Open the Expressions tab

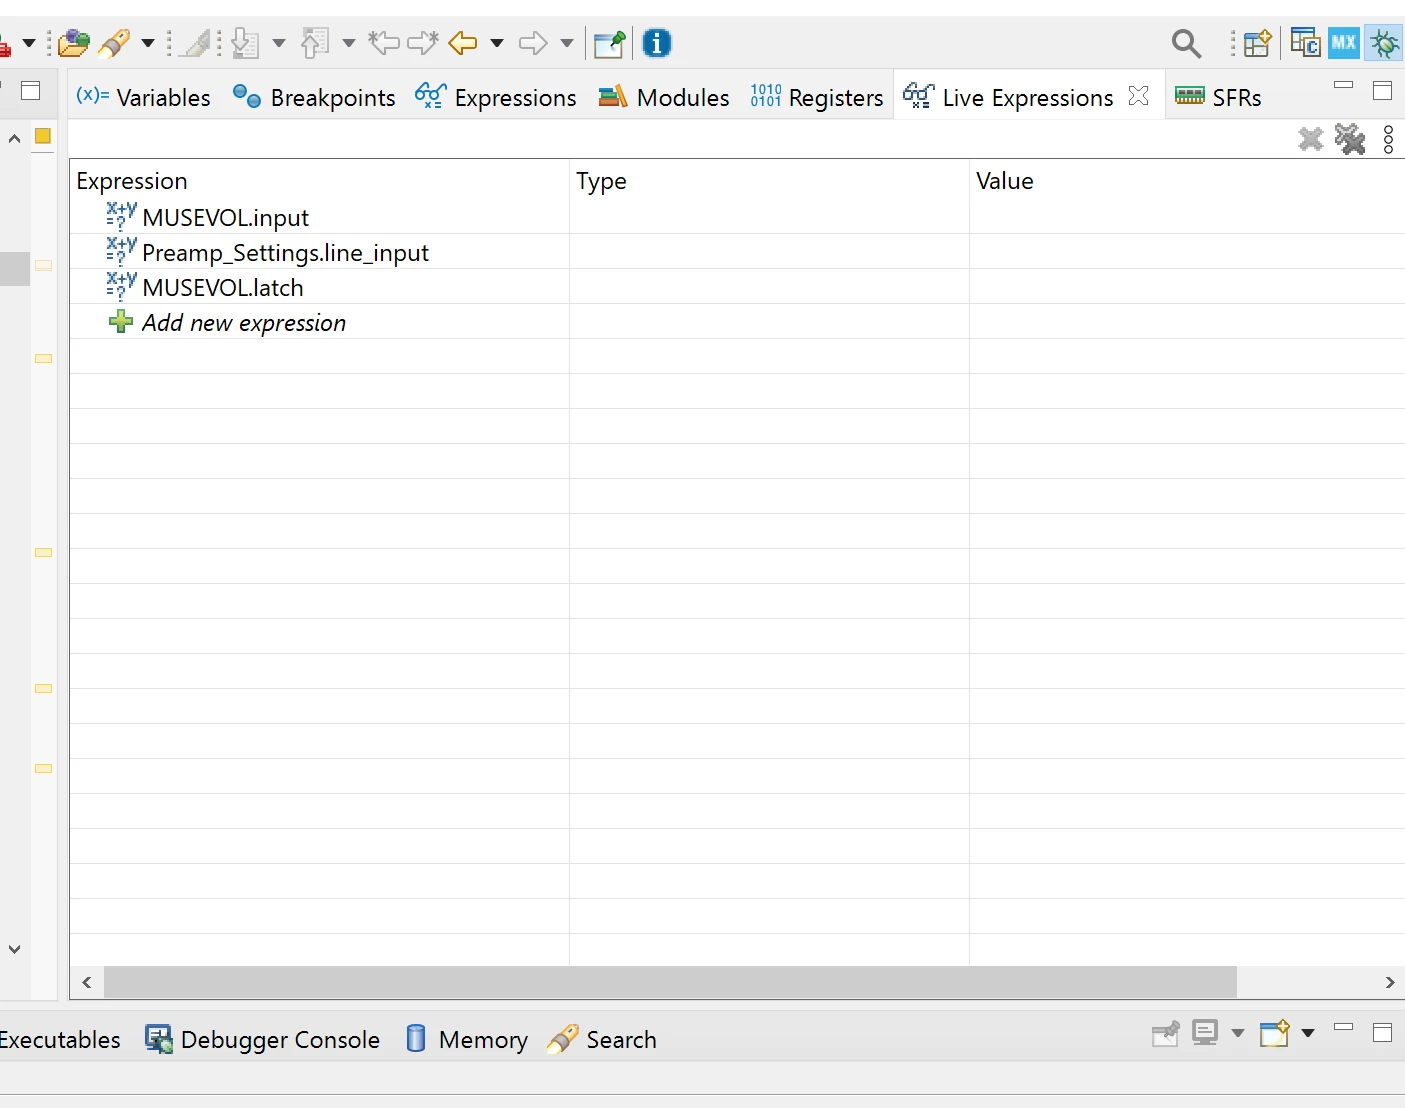(496, 97)
